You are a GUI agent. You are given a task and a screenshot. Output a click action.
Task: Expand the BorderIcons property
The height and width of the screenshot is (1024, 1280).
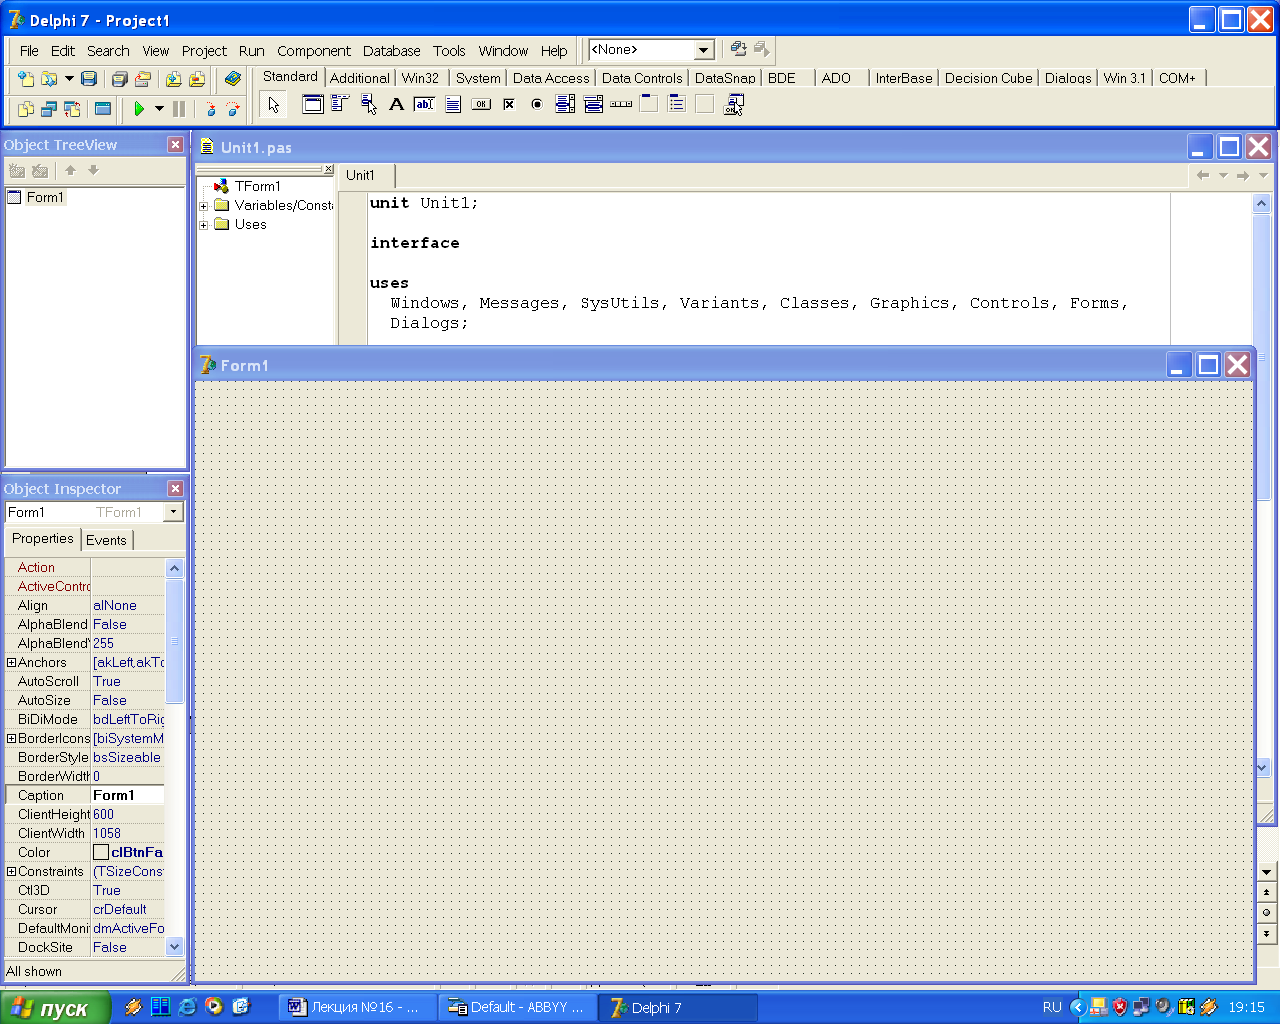[12, 738]
